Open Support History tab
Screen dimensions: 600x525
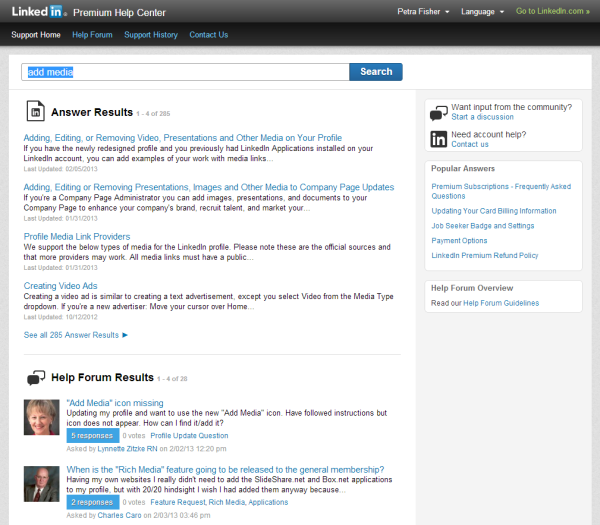click(151, 35)
